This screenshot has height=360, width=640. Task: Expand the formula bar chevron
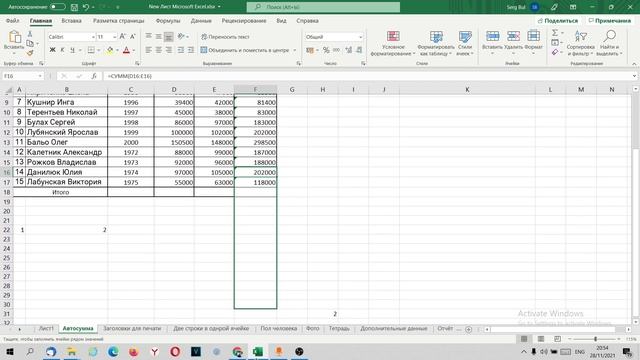pos(634,76)
